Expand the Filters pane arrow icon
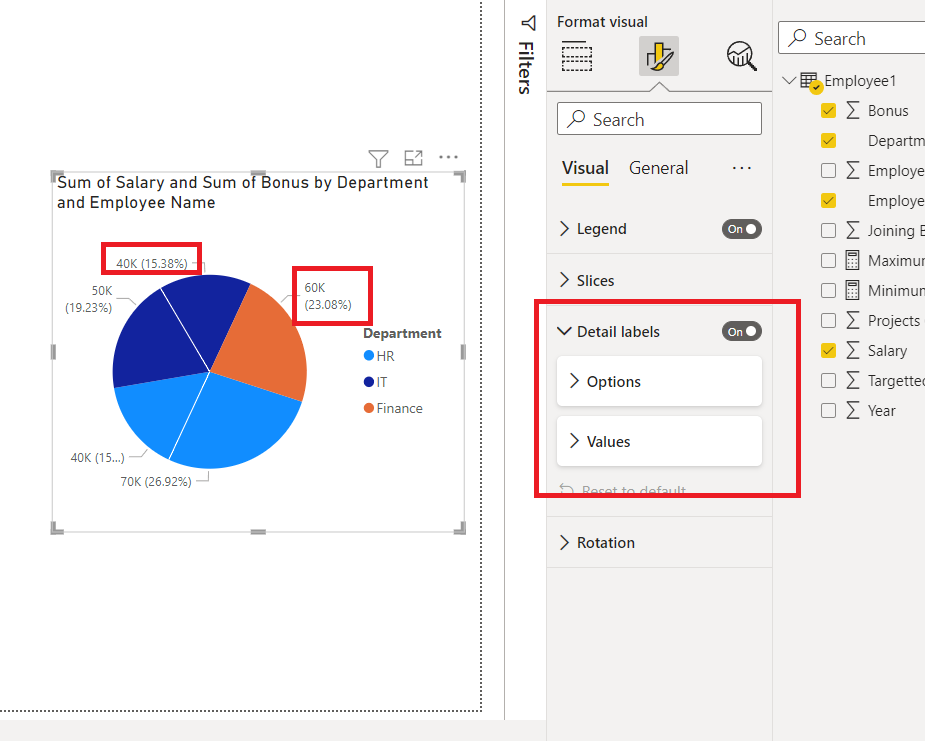 (529, 24)
